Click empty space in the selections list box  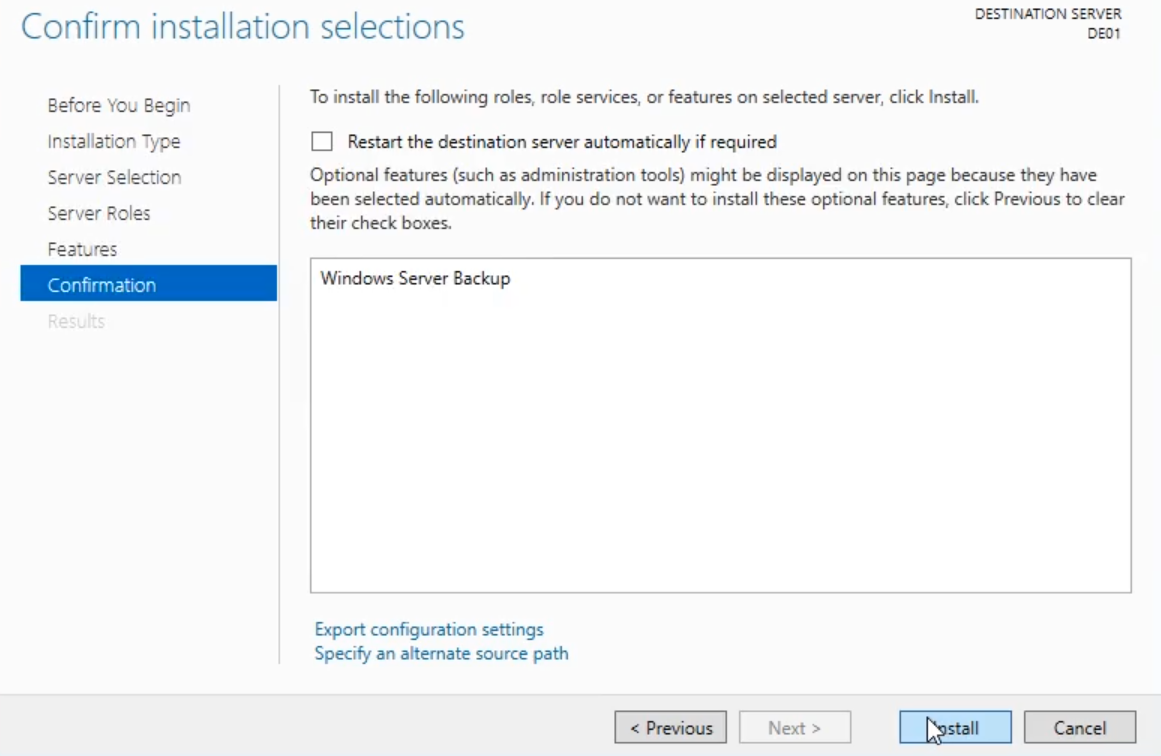coord(720,450)
